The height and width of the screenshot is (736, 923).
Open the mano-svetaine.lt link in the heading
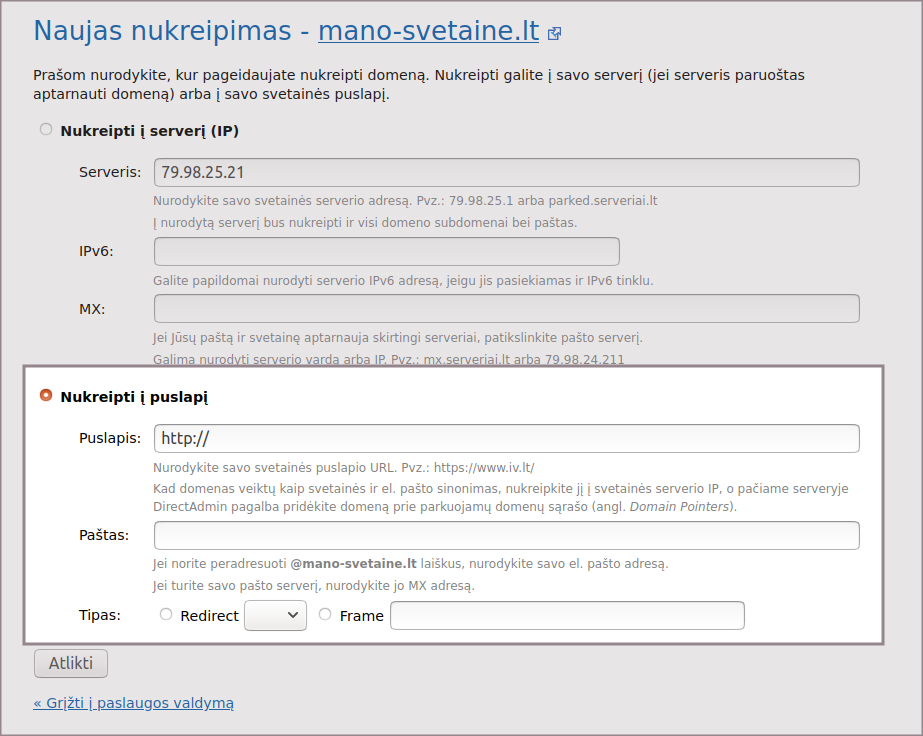[x=428, y=30]
